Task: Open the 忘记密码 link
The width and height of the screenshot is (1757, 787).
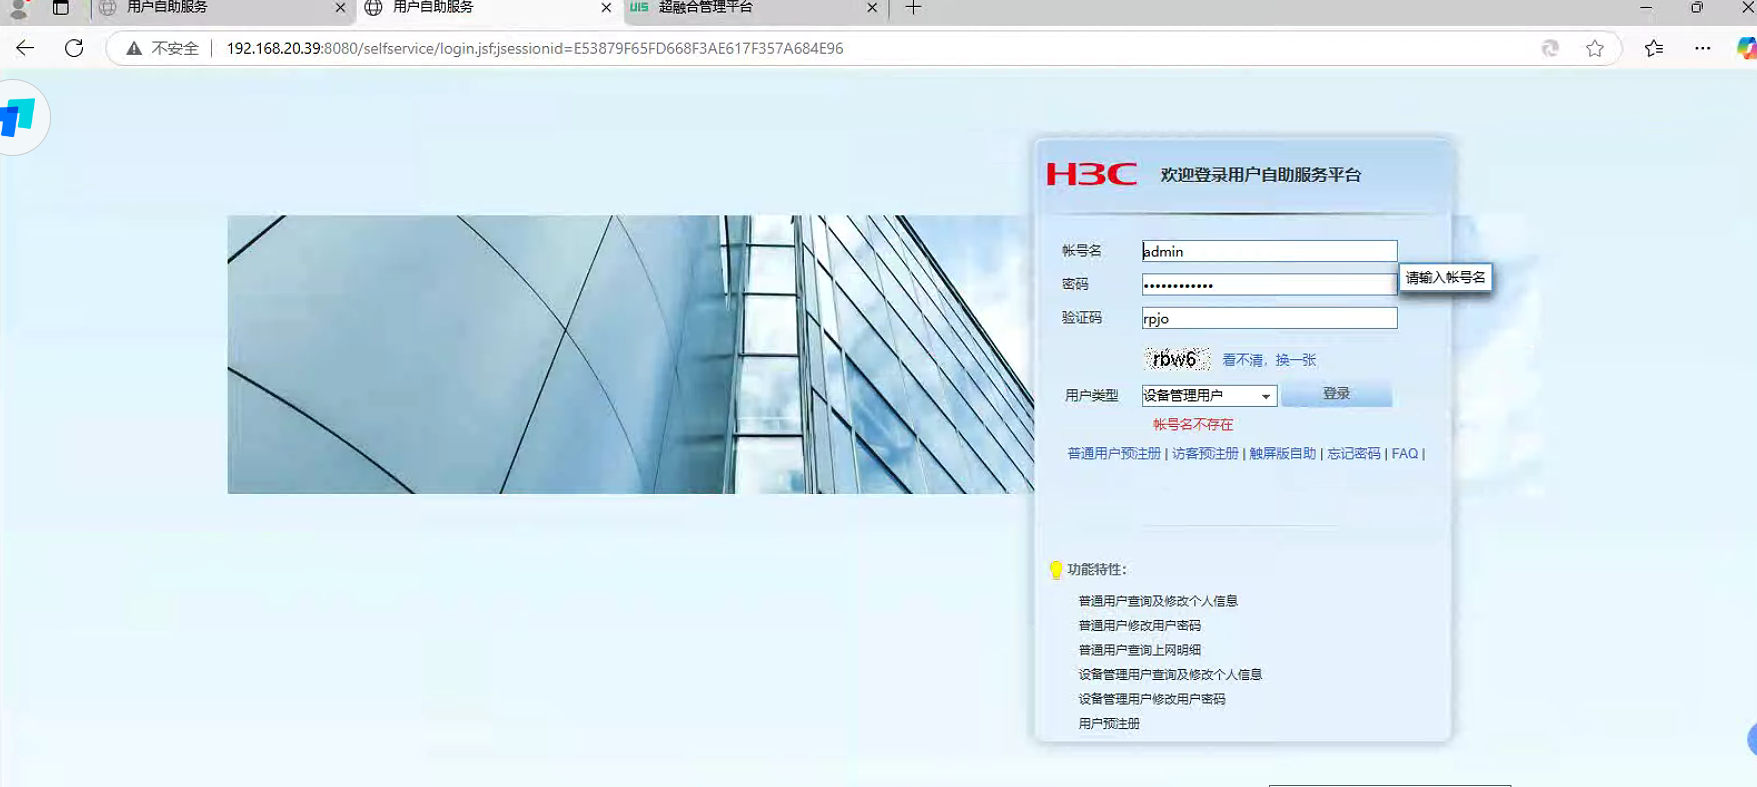Action: click(1353, 454)
